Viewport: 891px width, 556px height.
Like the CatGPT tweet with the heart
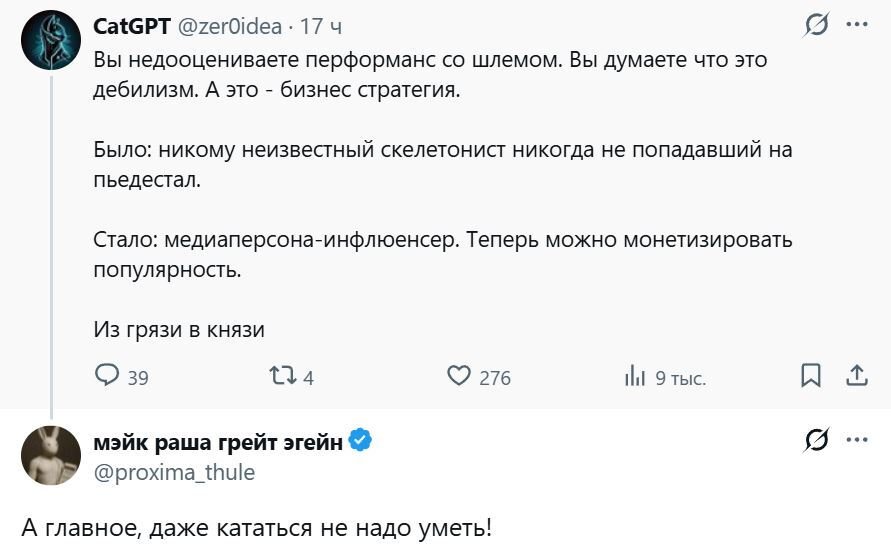[x=458, y=376]
